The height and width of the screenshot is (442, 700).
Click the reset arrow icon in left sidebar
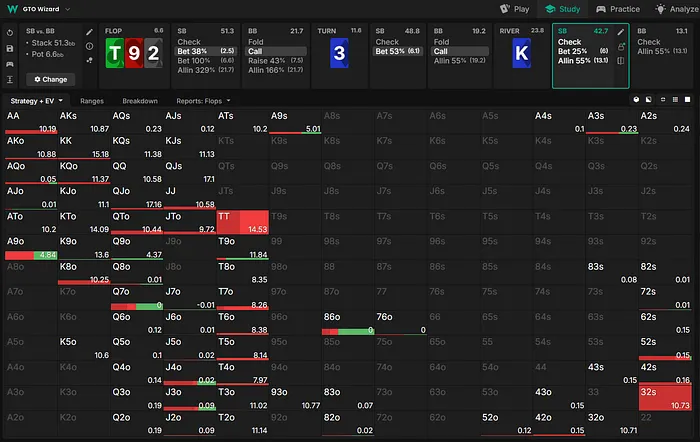pyautogui.click(x=9, y=32)
